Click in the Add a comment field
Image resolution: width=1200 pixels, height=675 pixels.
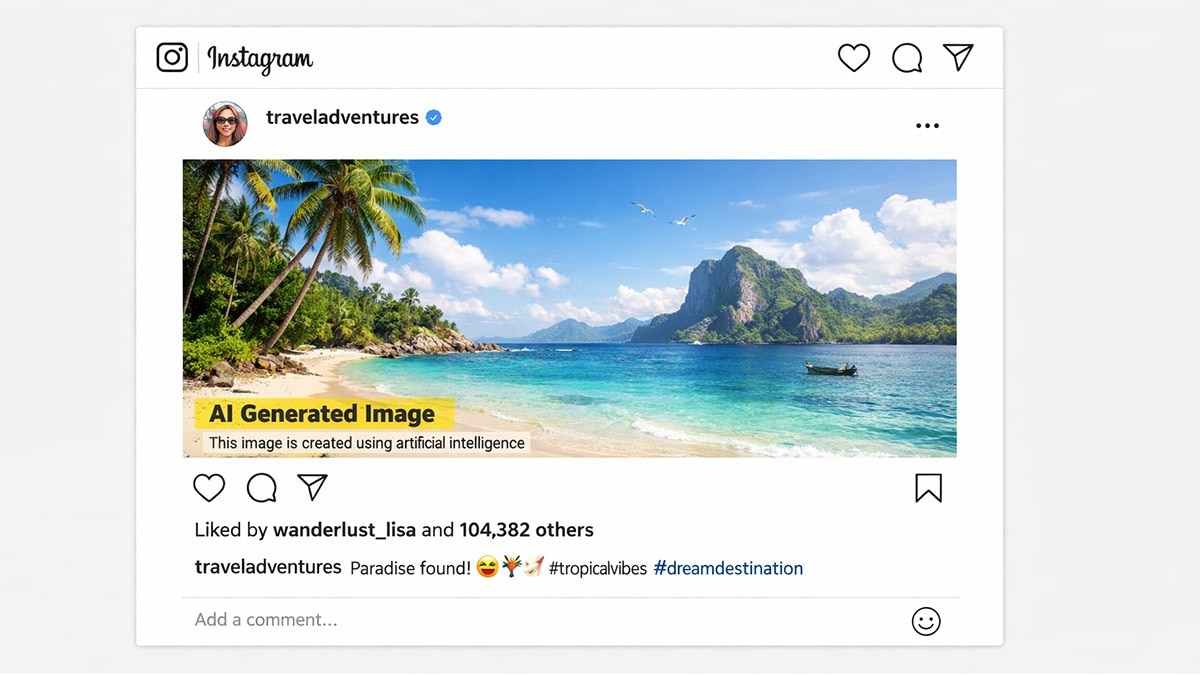point(500,620)
